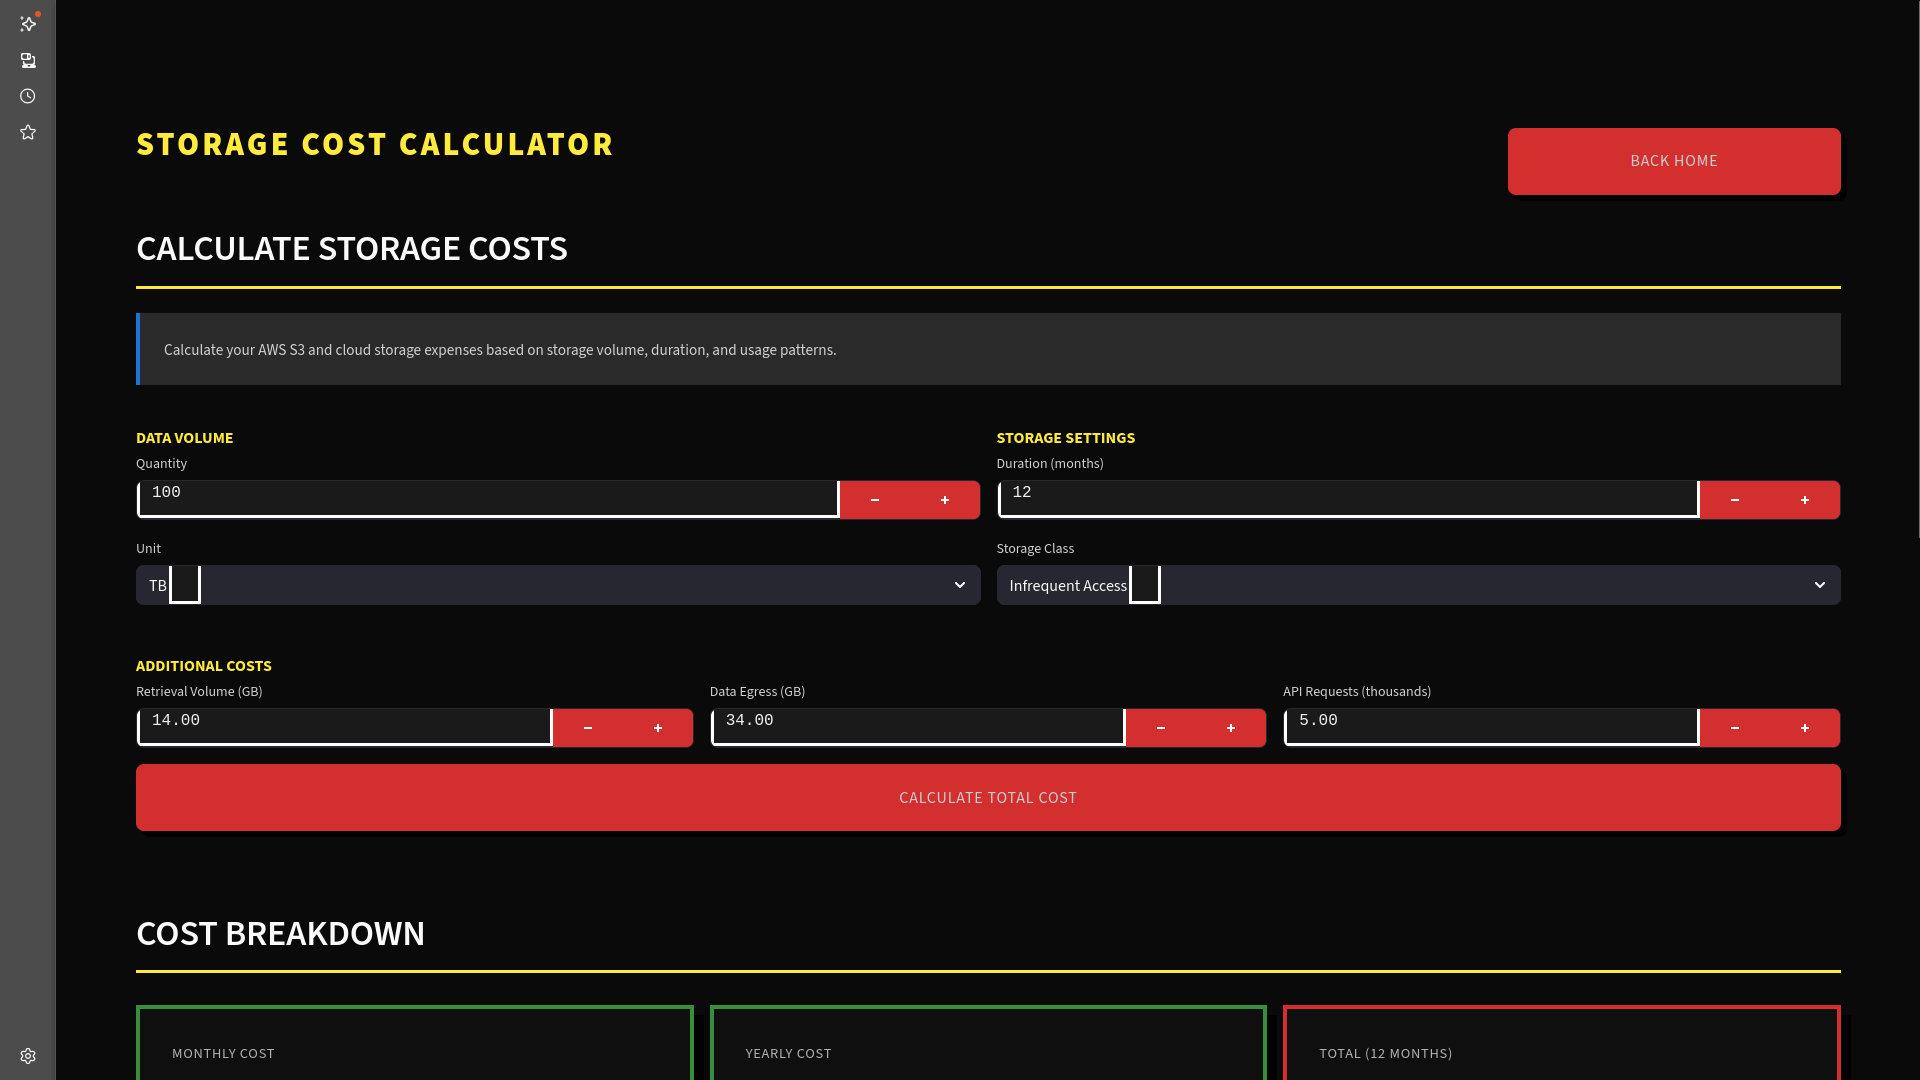Click the Duration months input field

[1348, 498]
